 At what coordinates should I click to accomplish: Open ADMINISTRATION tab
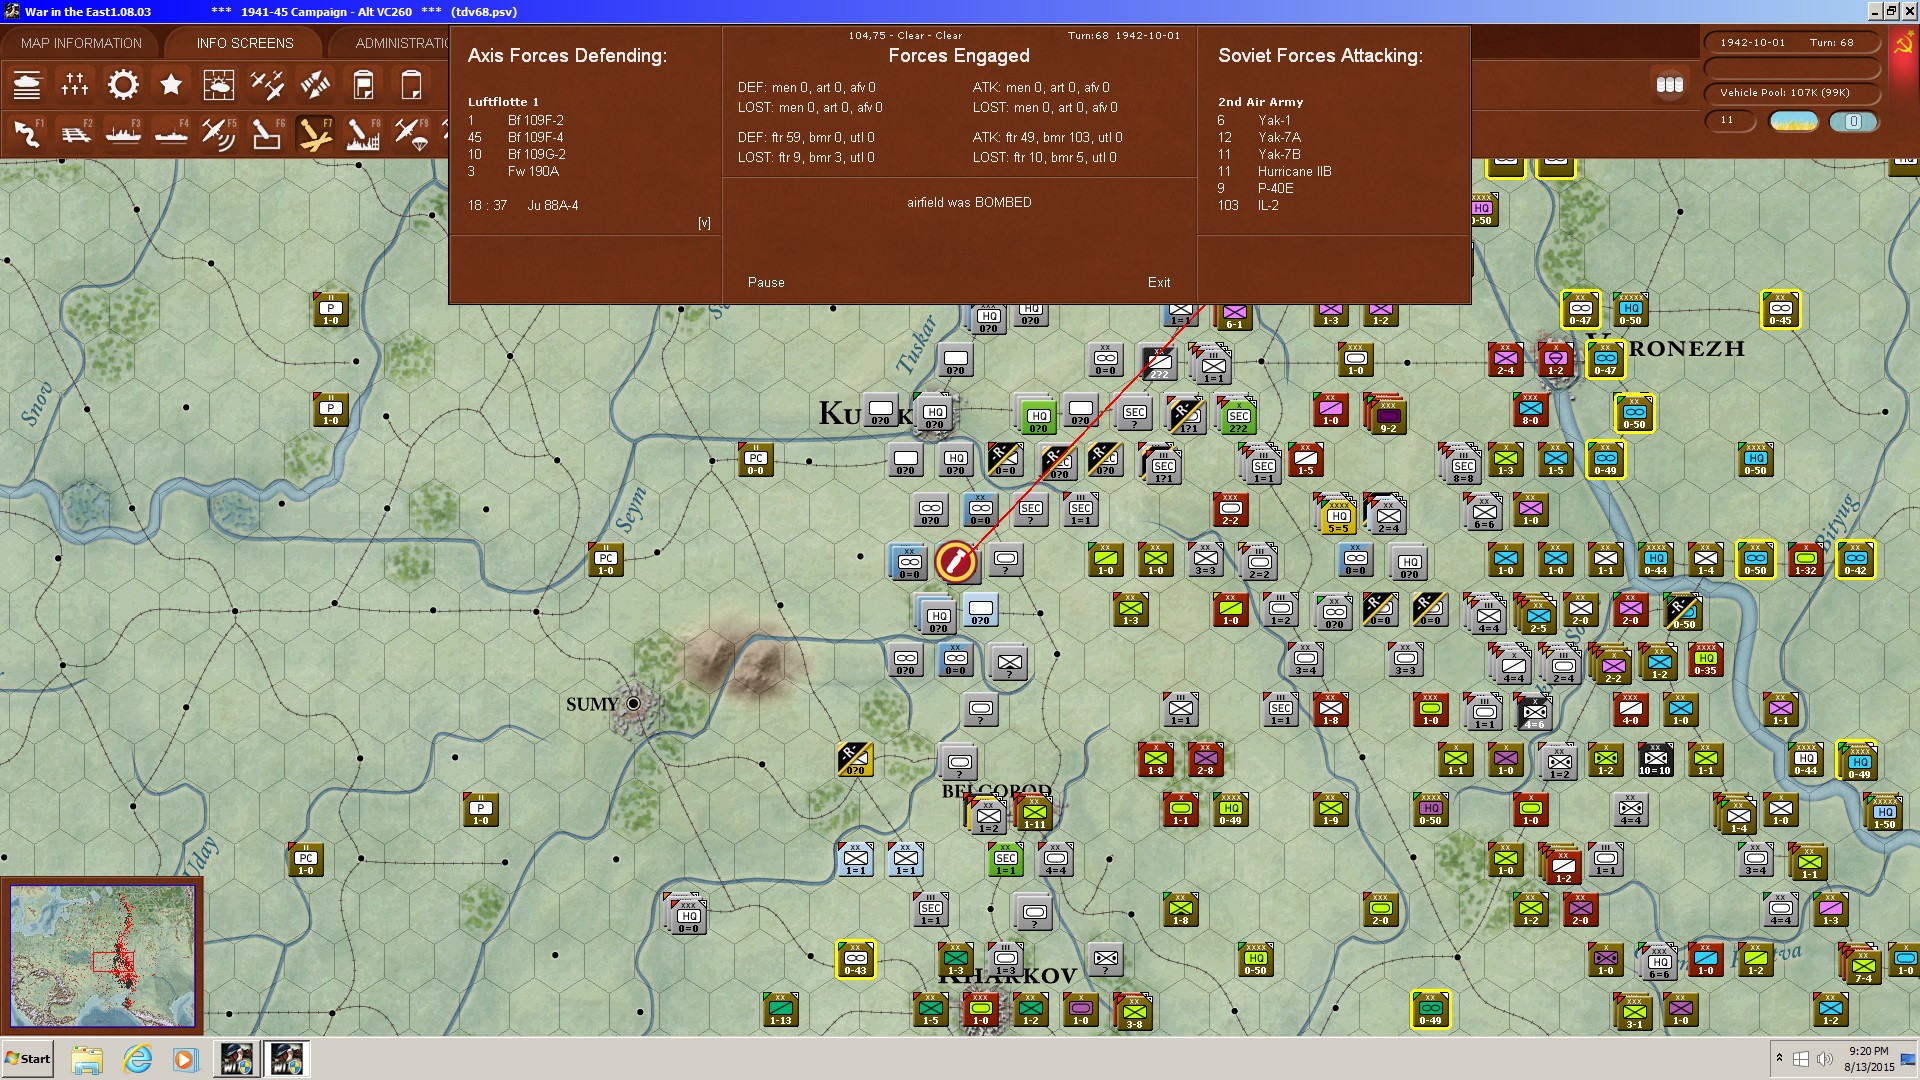(x=402, y=43)
